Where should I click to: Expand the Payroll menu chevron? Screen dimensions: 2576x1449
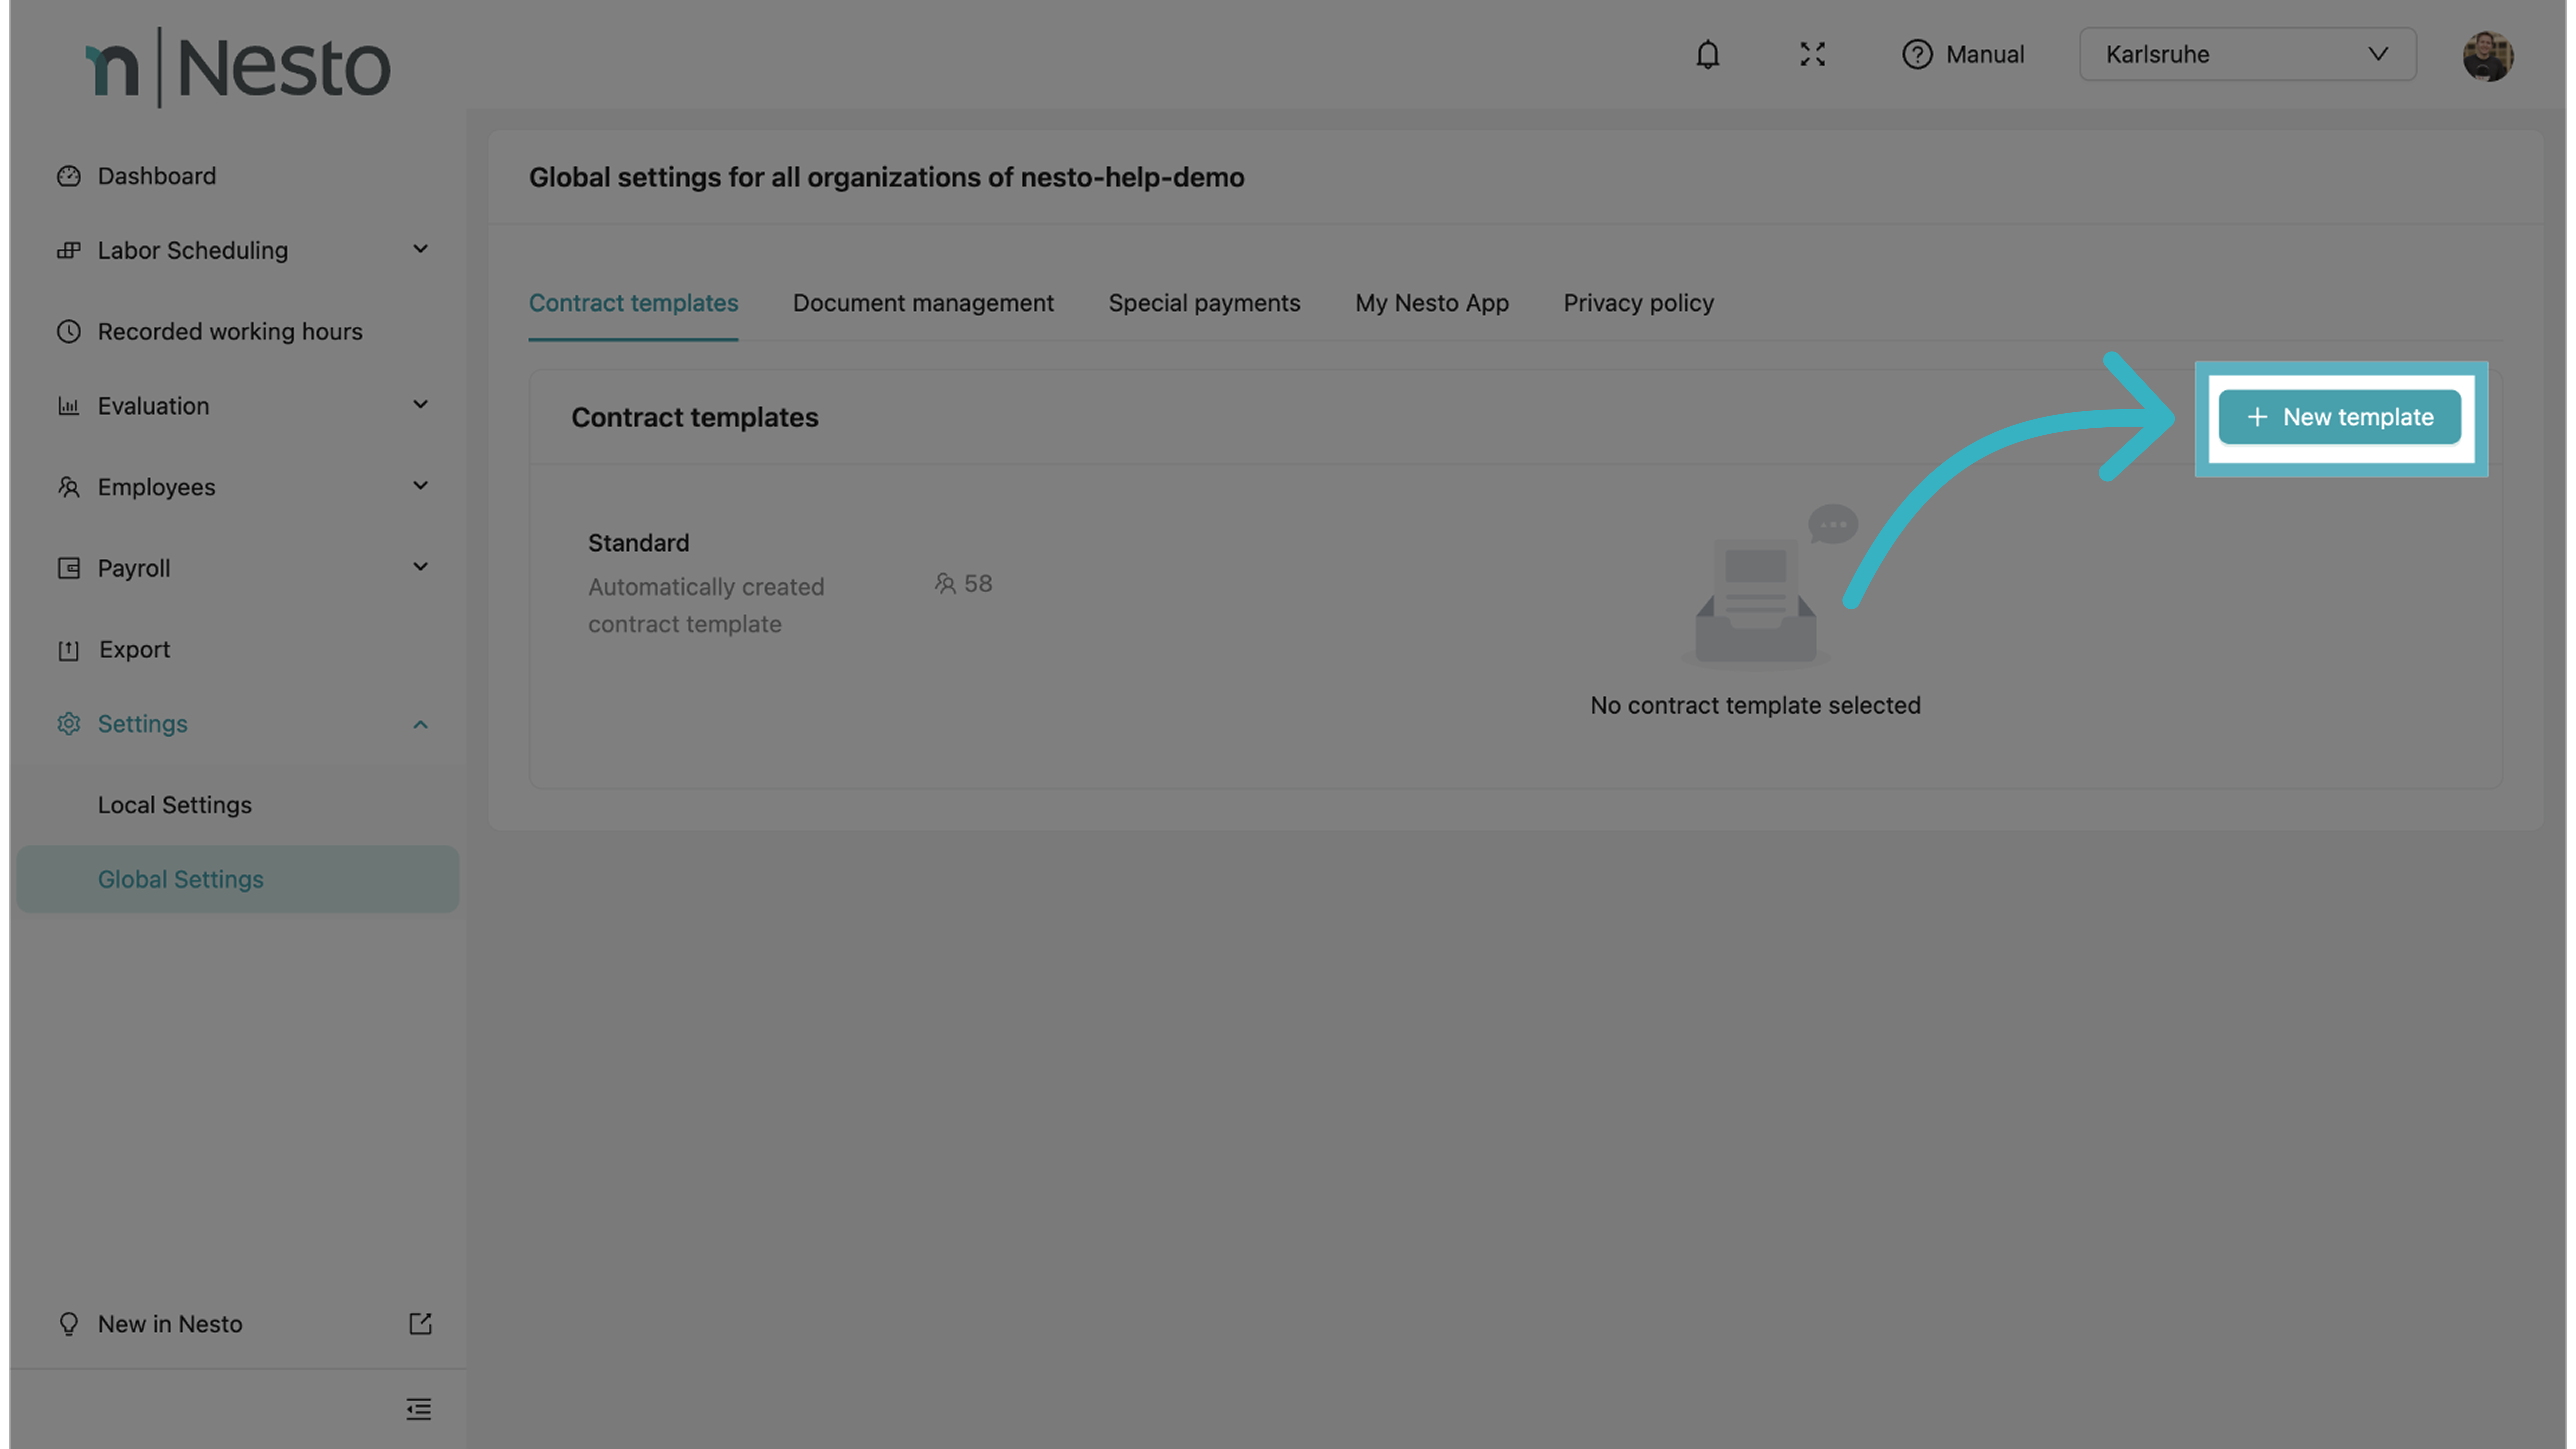point(420,567)
